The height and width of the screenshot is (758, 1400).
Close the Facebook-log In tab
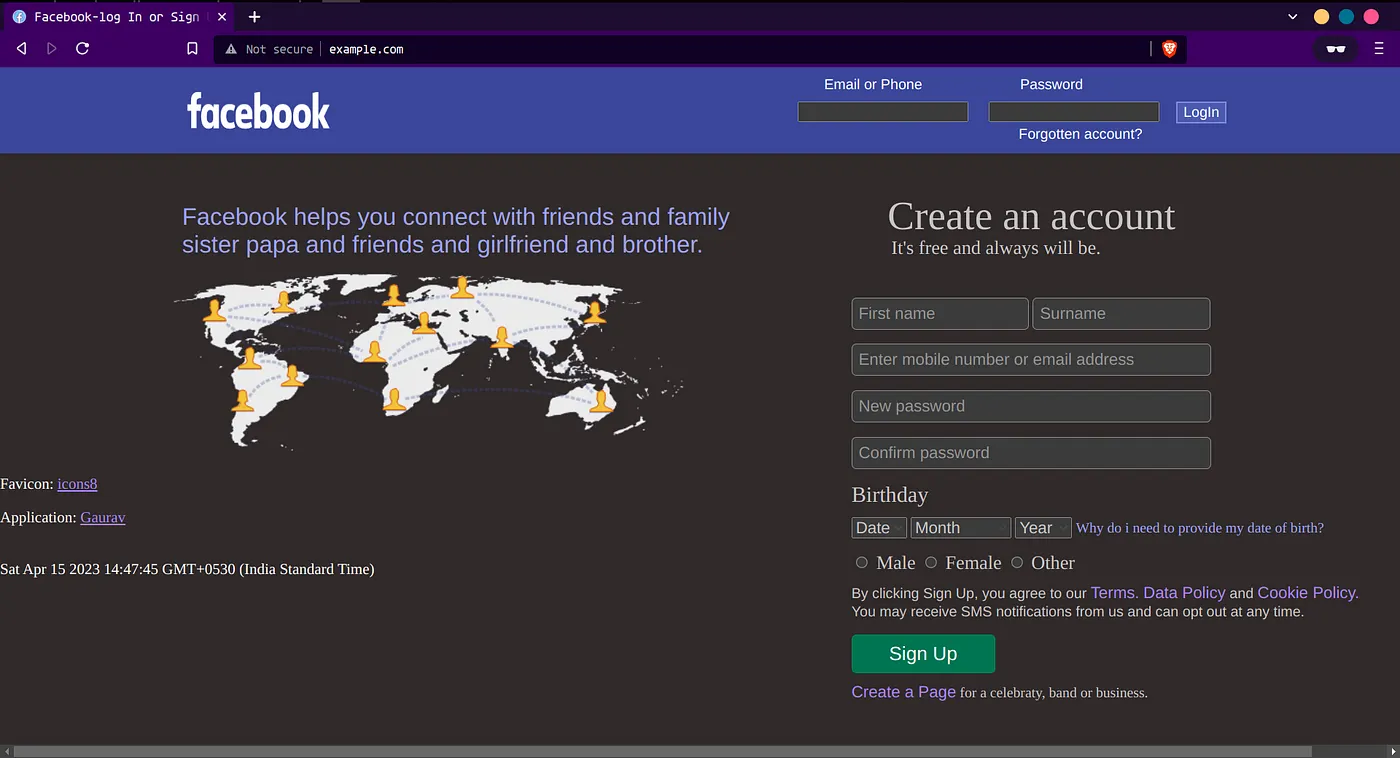pos(222,17)
